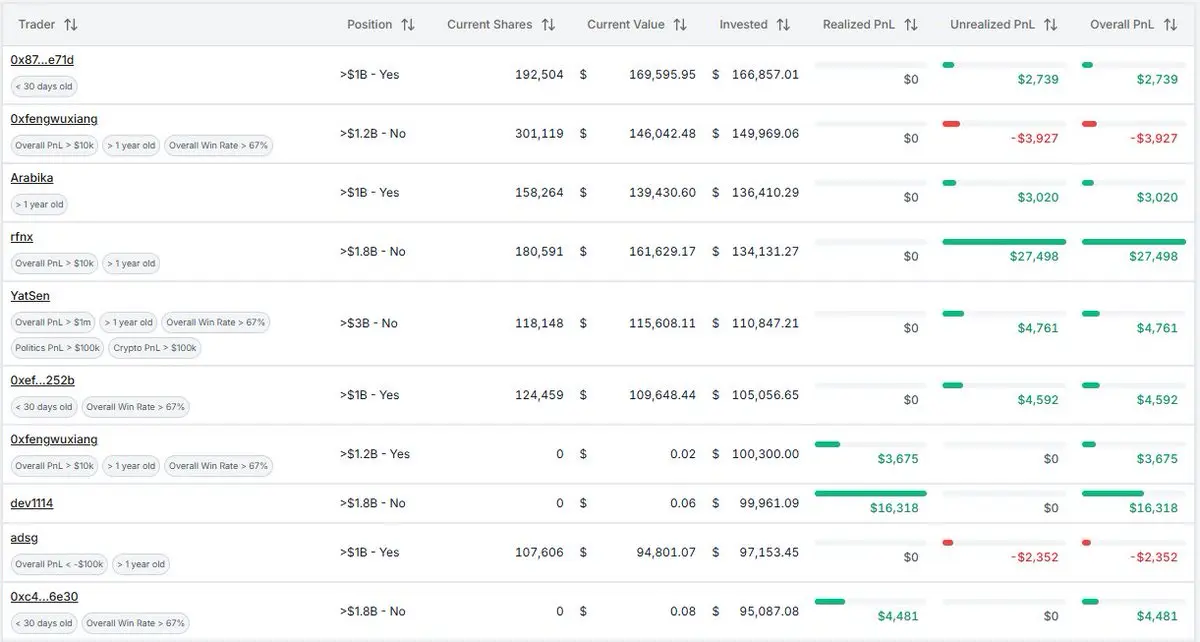The height and width of the screenshot is (642, 1200).
Task: Click the Current Value header text
Action: [626, 24]
